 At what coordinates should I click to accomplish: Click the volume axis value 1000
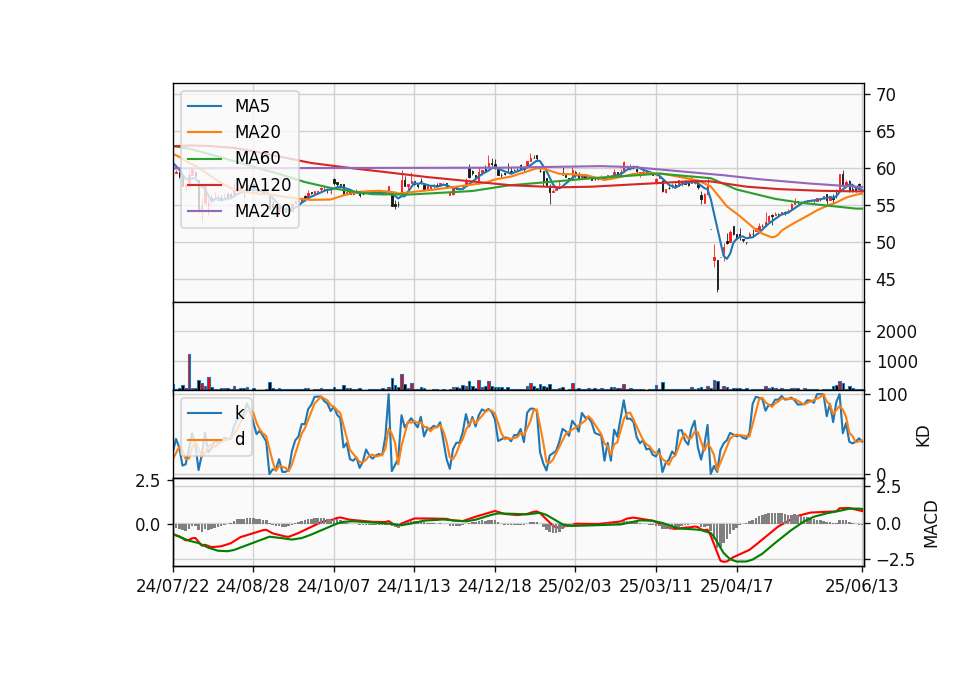click(896, 362)
